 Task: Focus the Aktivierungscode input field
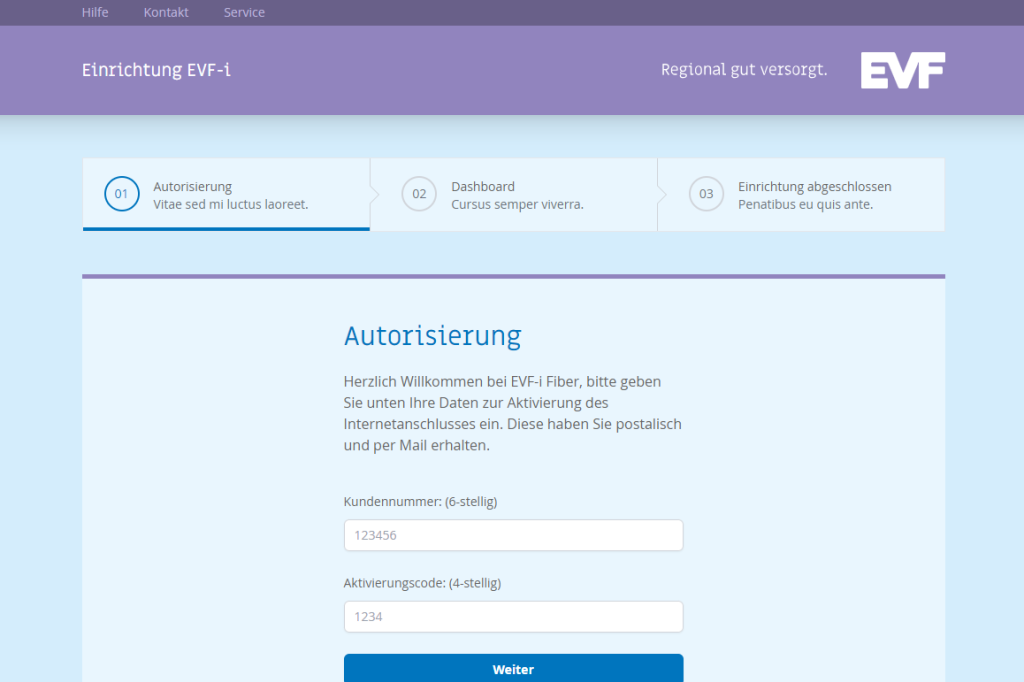(x=513, y=617)
